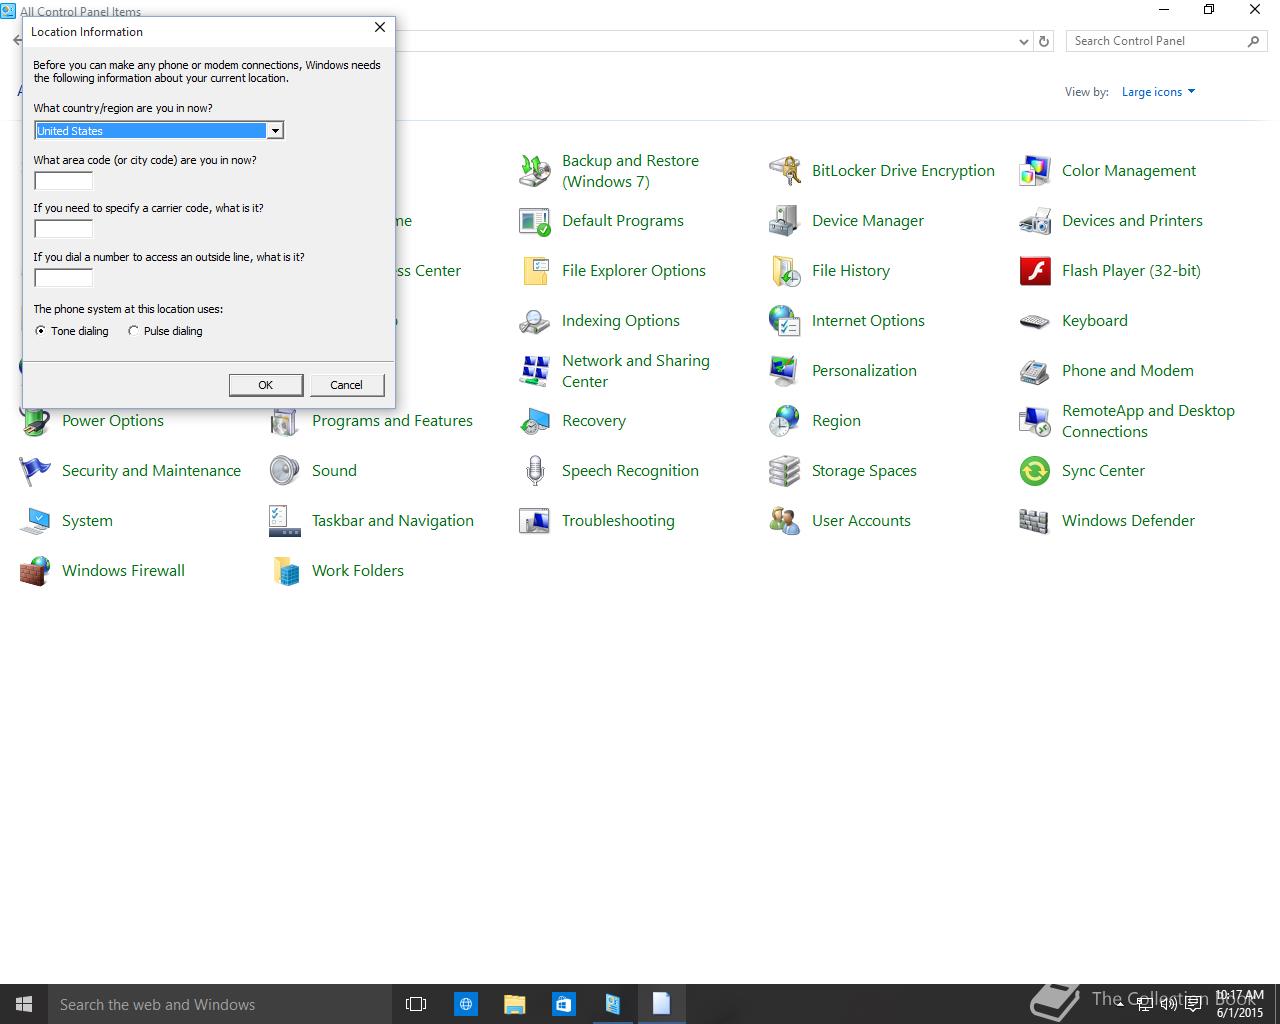Click Cancel in Location Information dialog
The width and height of the screenshot is (1280, 1024).
346,385
